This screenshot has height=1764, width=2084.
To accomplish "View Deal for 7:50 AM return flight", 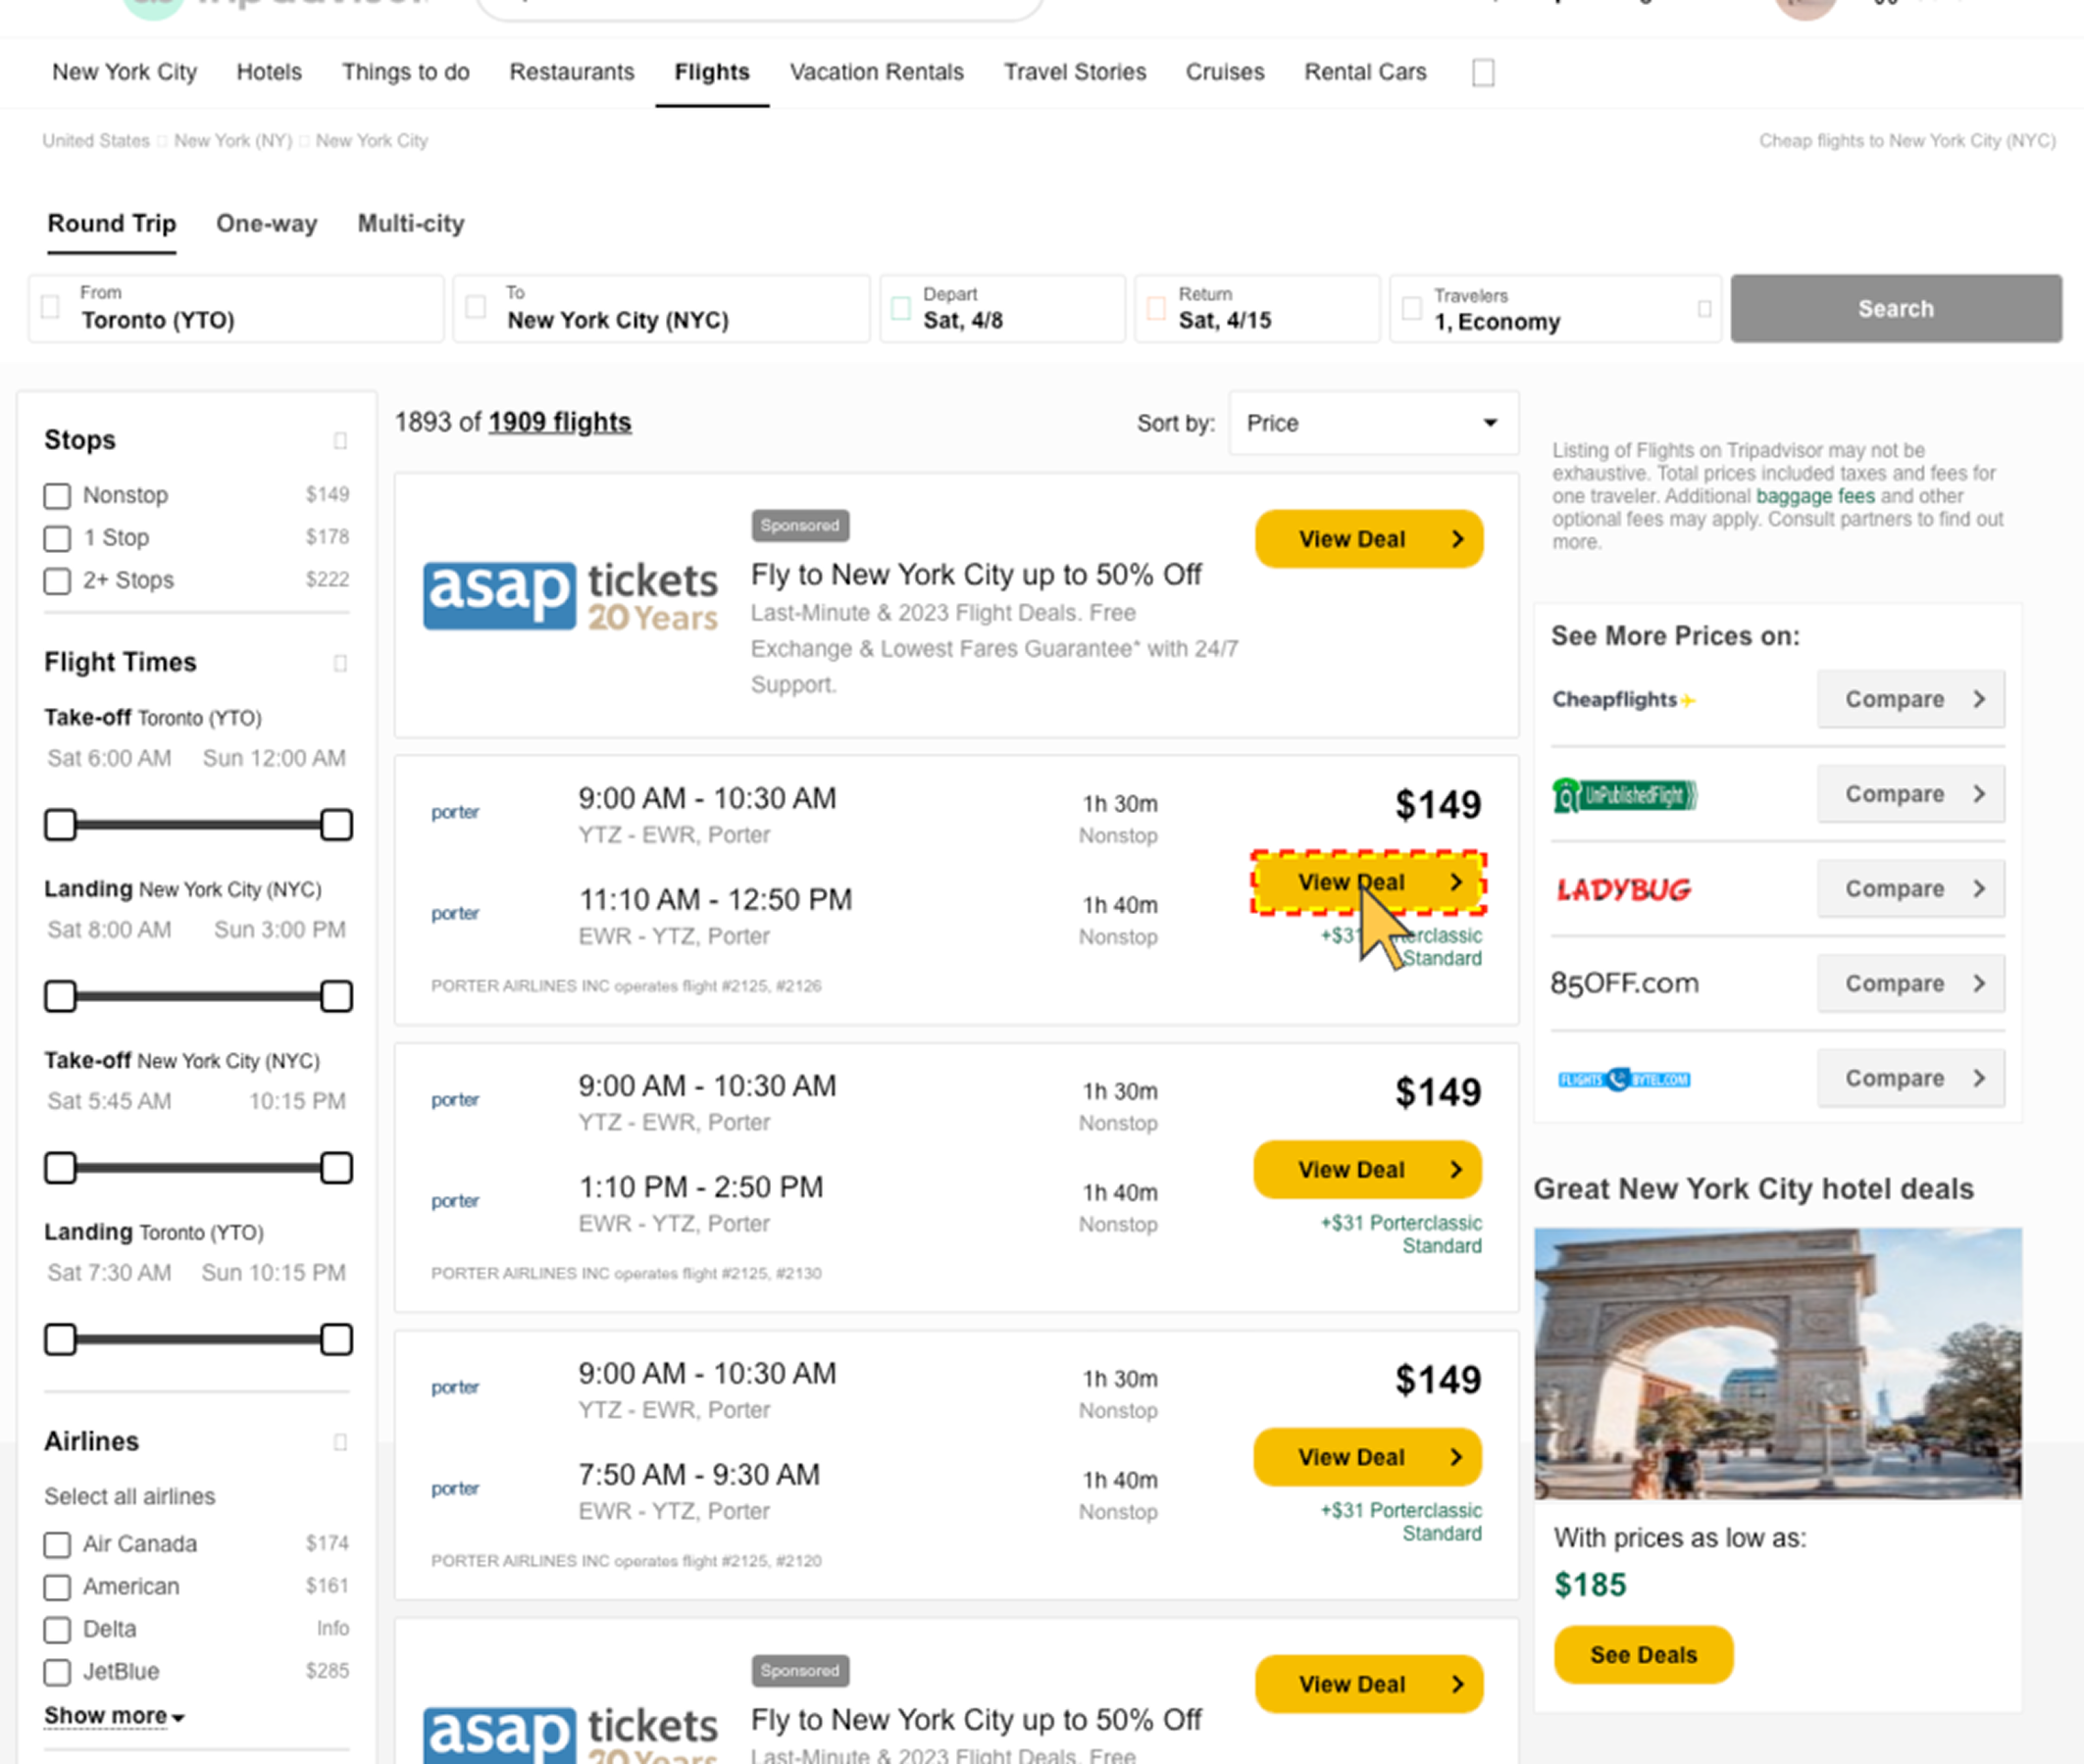I will tap(1367, 1457).
